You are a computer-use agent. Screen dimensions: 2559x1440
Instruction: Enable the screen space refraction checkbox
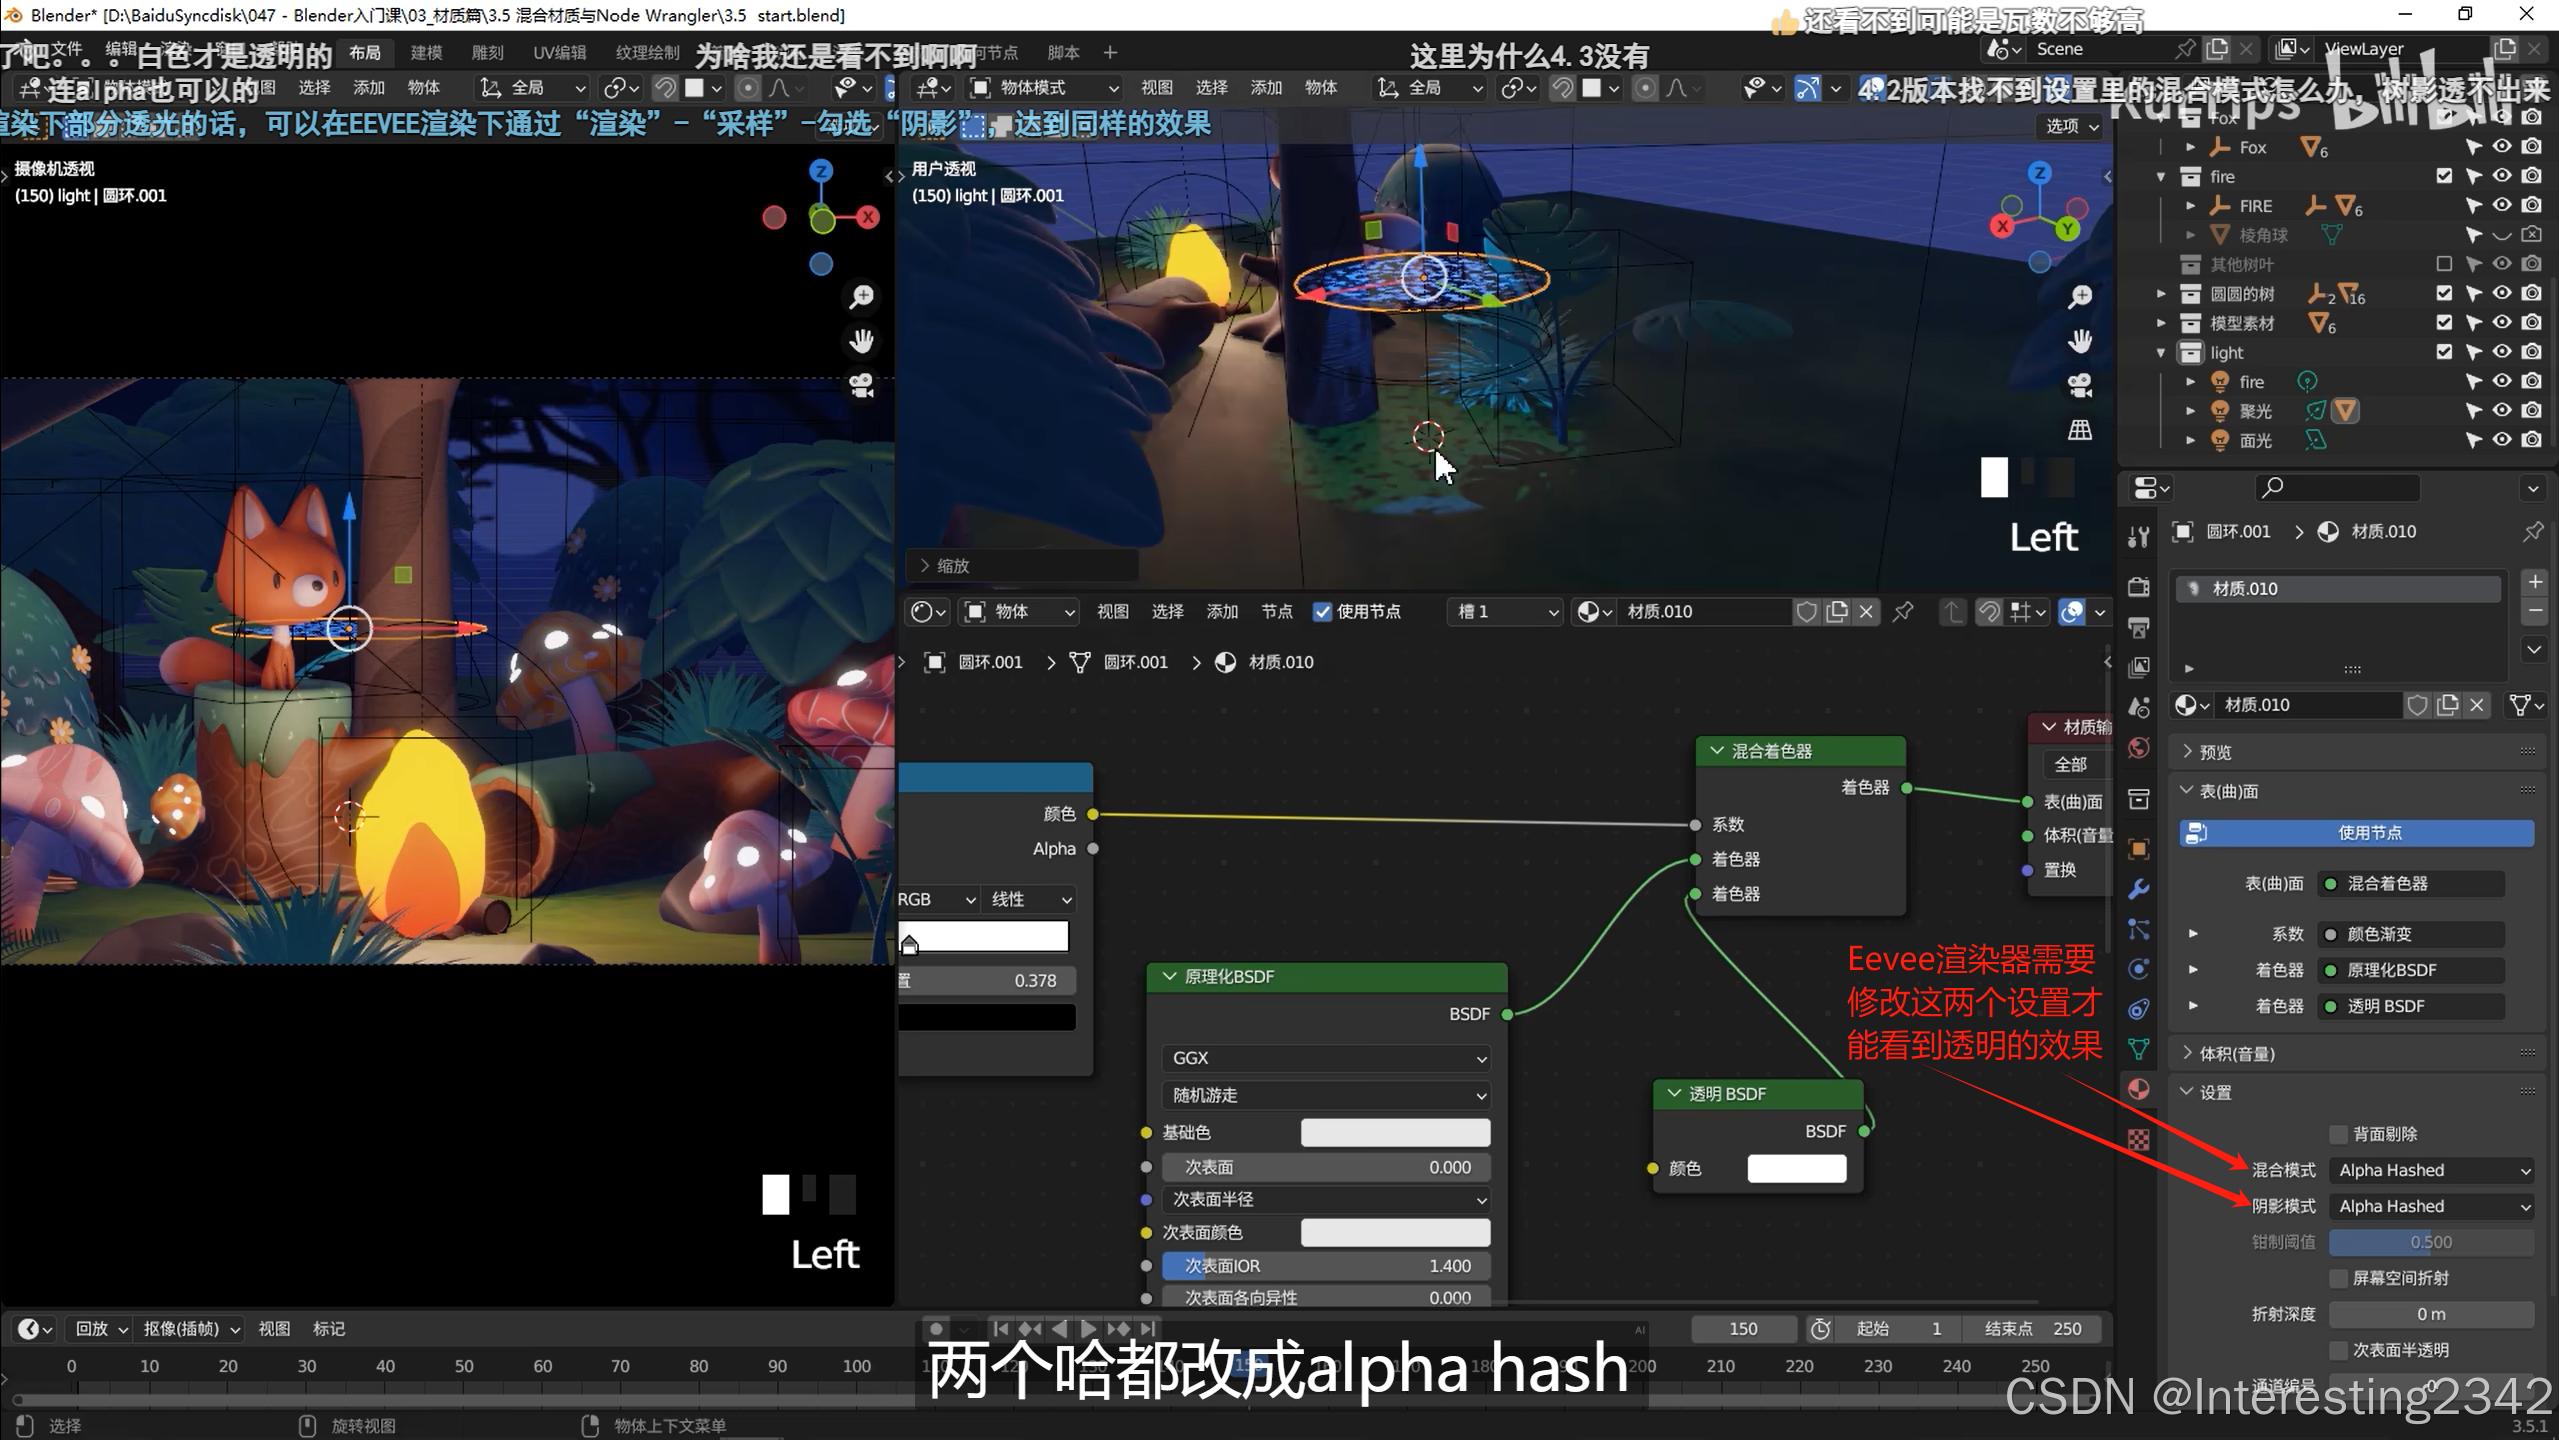2338,1278
